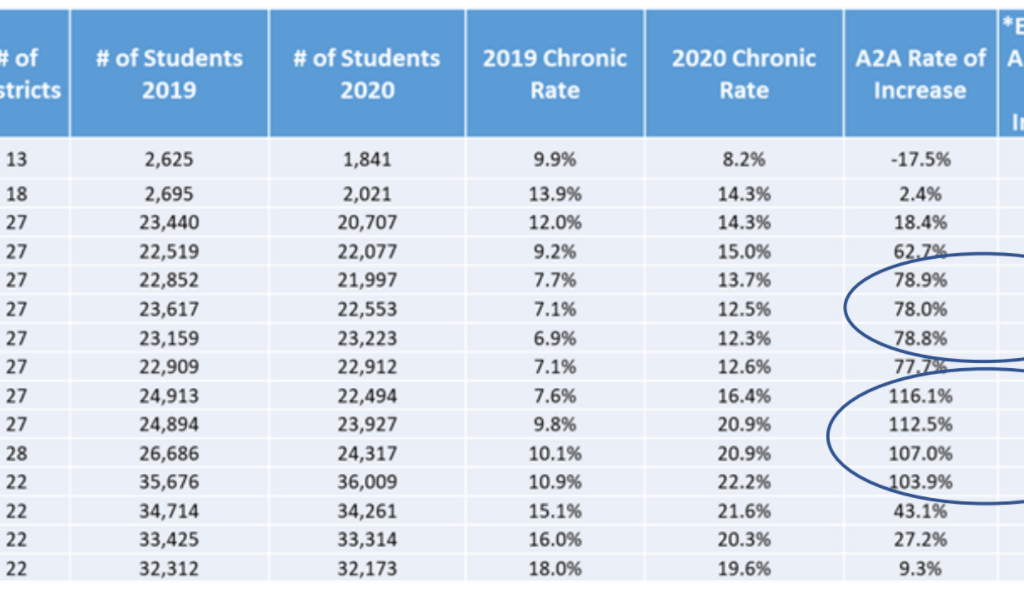The width and height of the screenshot is (1024, 590).
Task: Click the 112.5% increase cell
Action: [920, 425]
